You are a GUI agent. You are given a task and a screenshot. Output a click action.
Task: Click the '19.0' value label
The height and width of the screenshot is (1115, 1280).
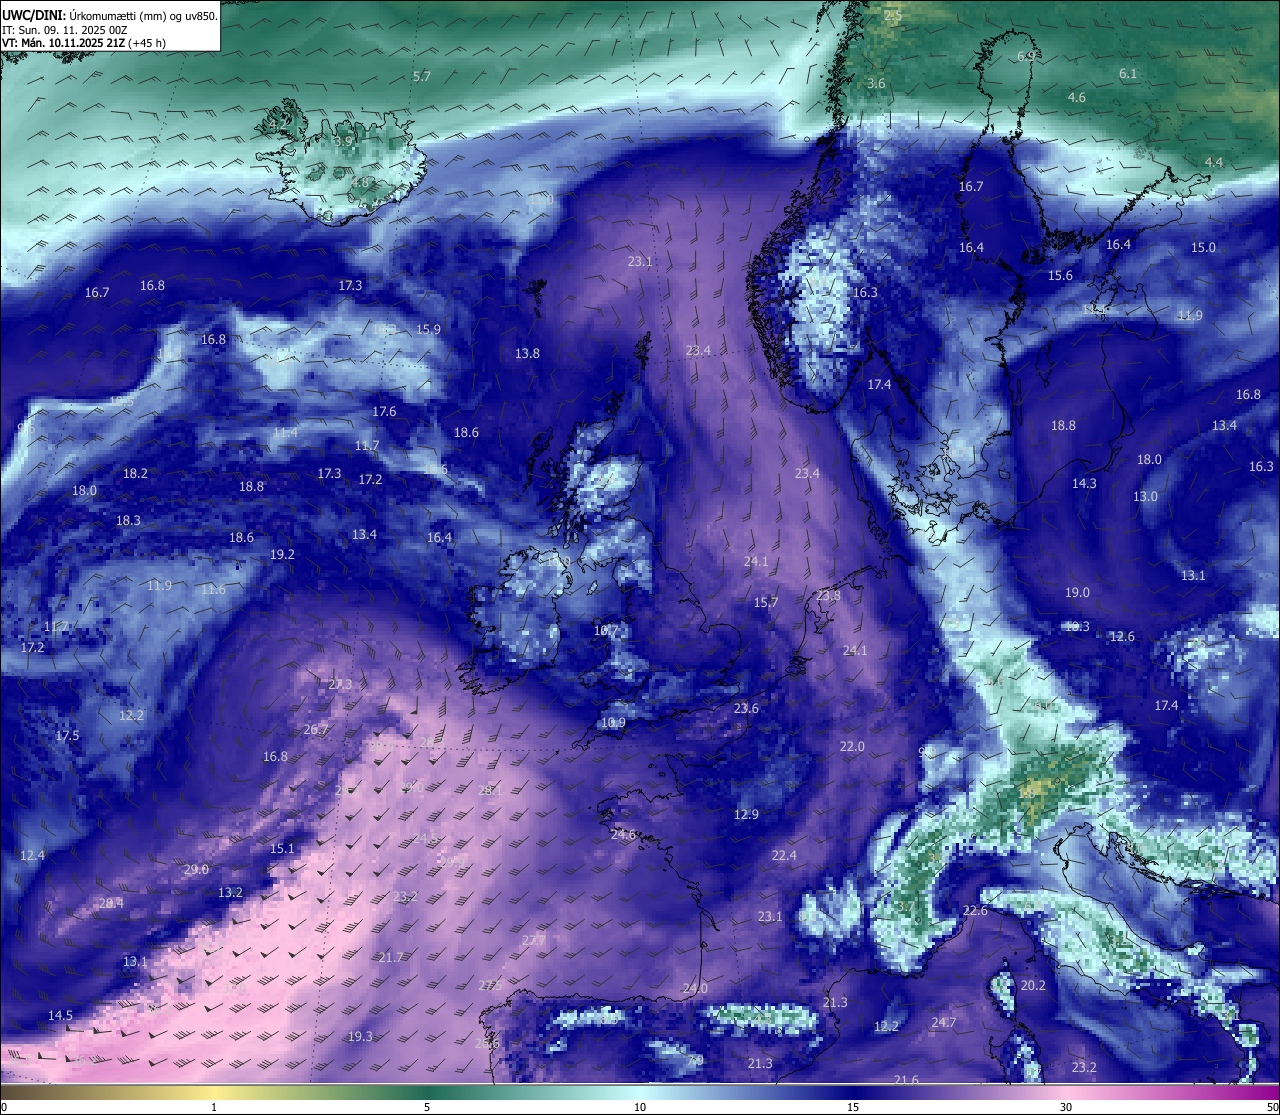(x=1077, y=592)
